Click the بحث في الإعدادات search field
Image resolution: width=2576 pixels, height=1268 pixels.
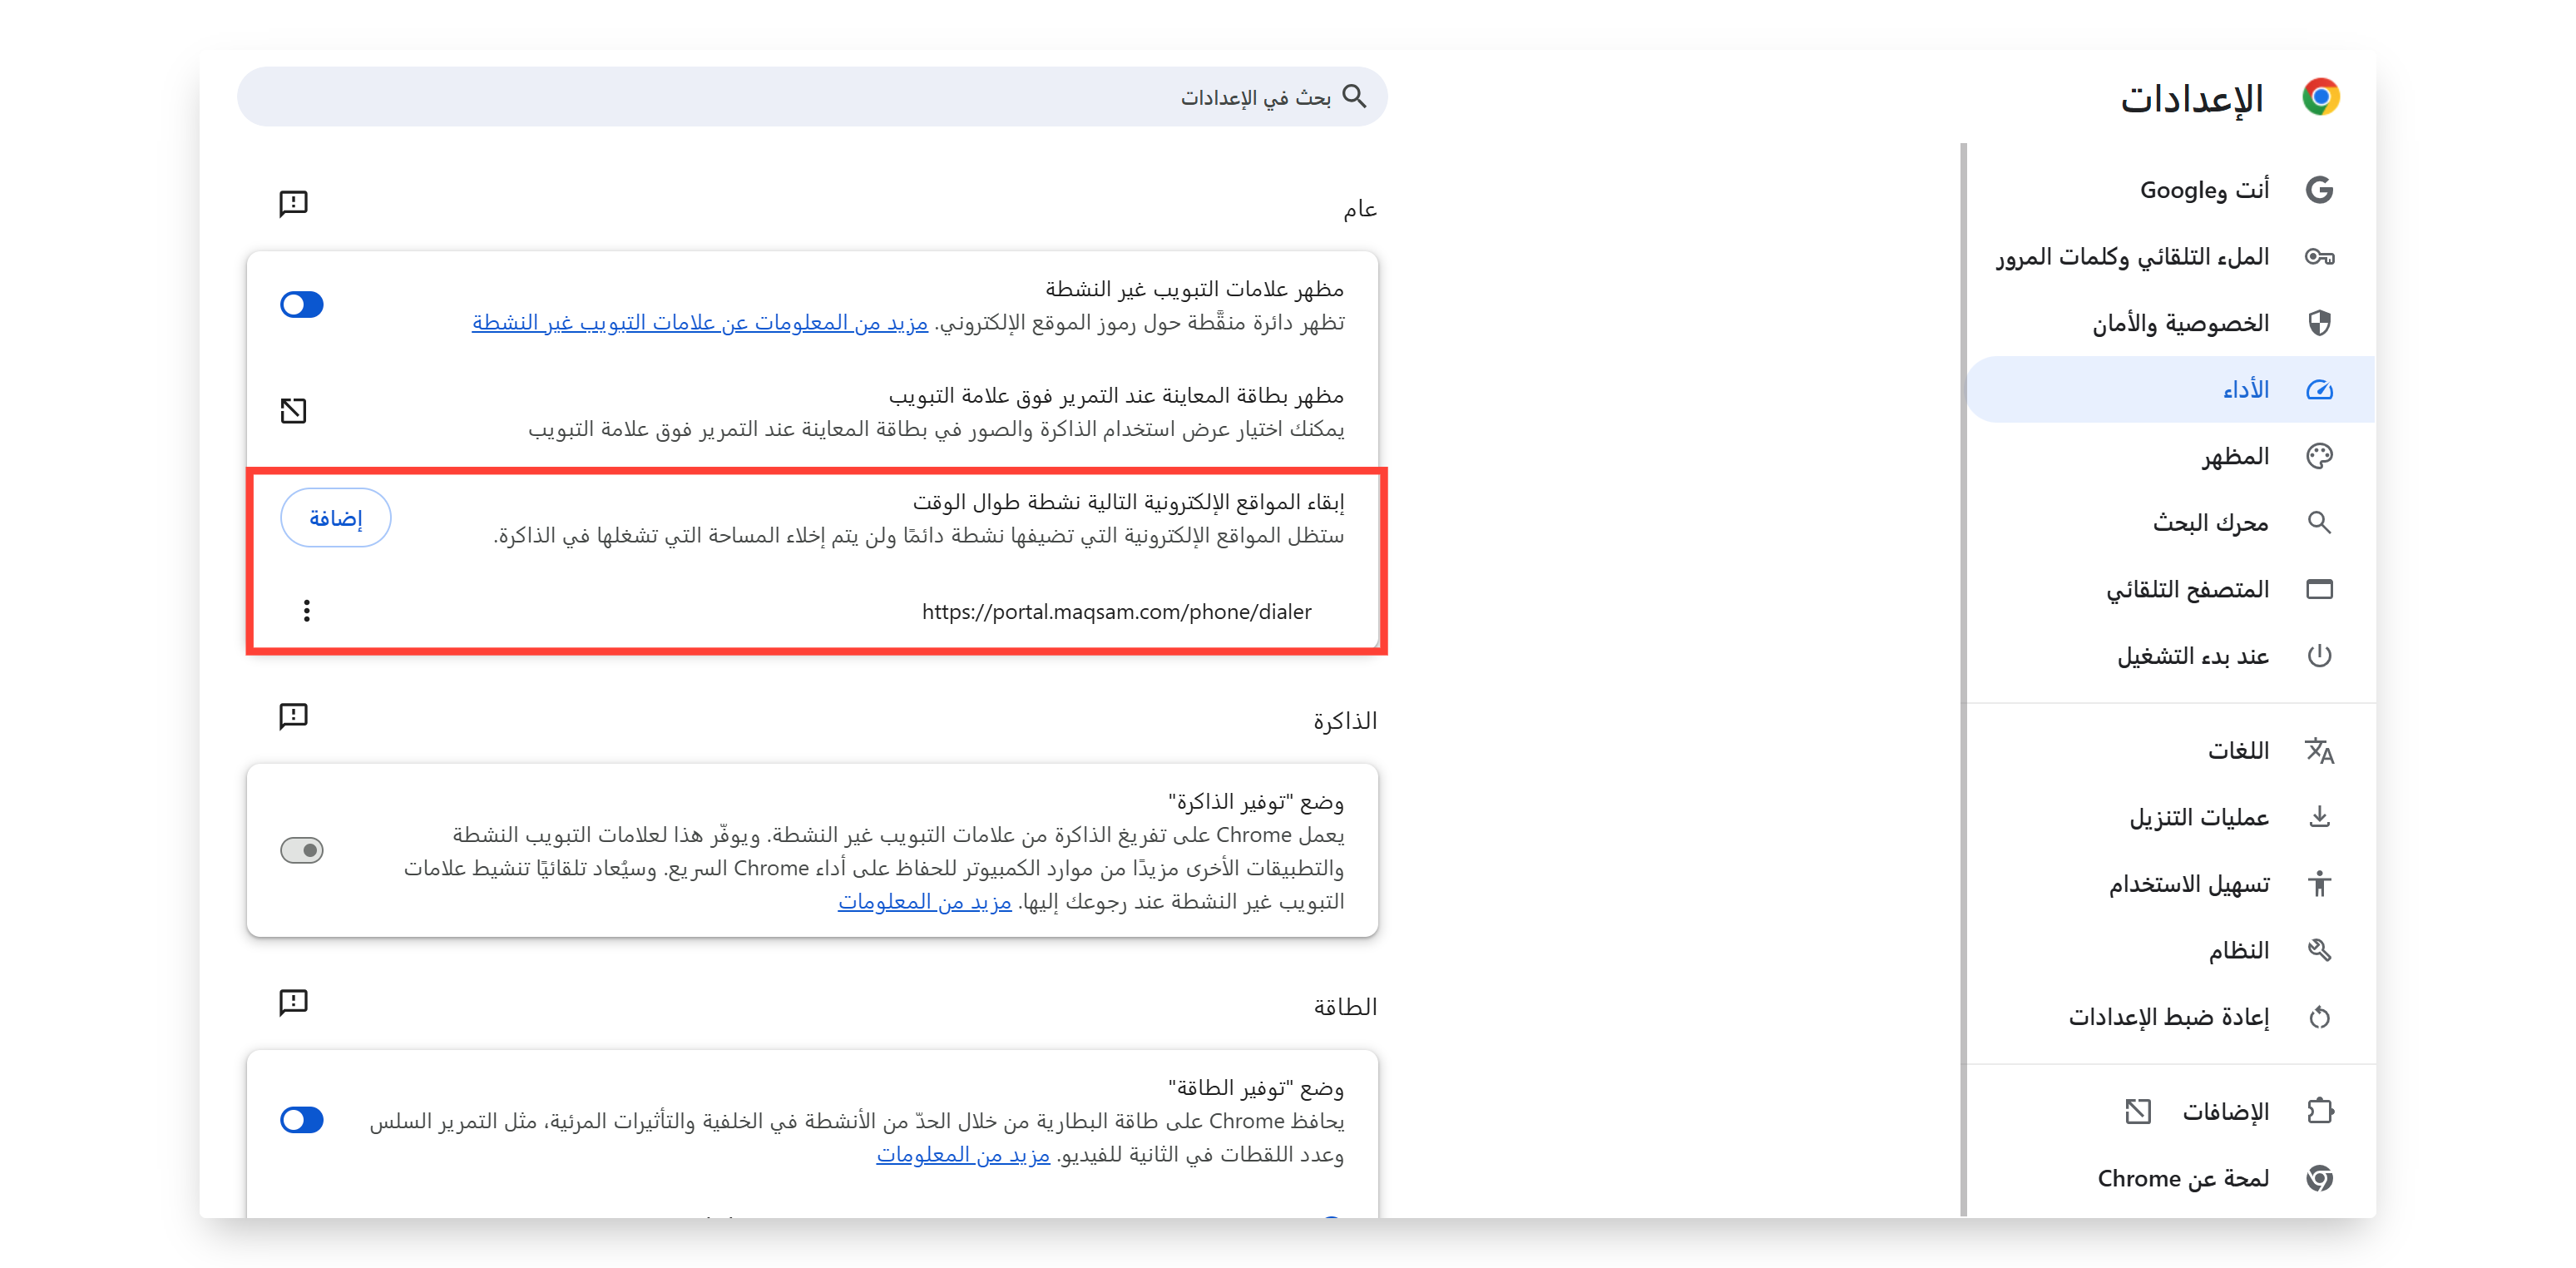coord(812,96)
